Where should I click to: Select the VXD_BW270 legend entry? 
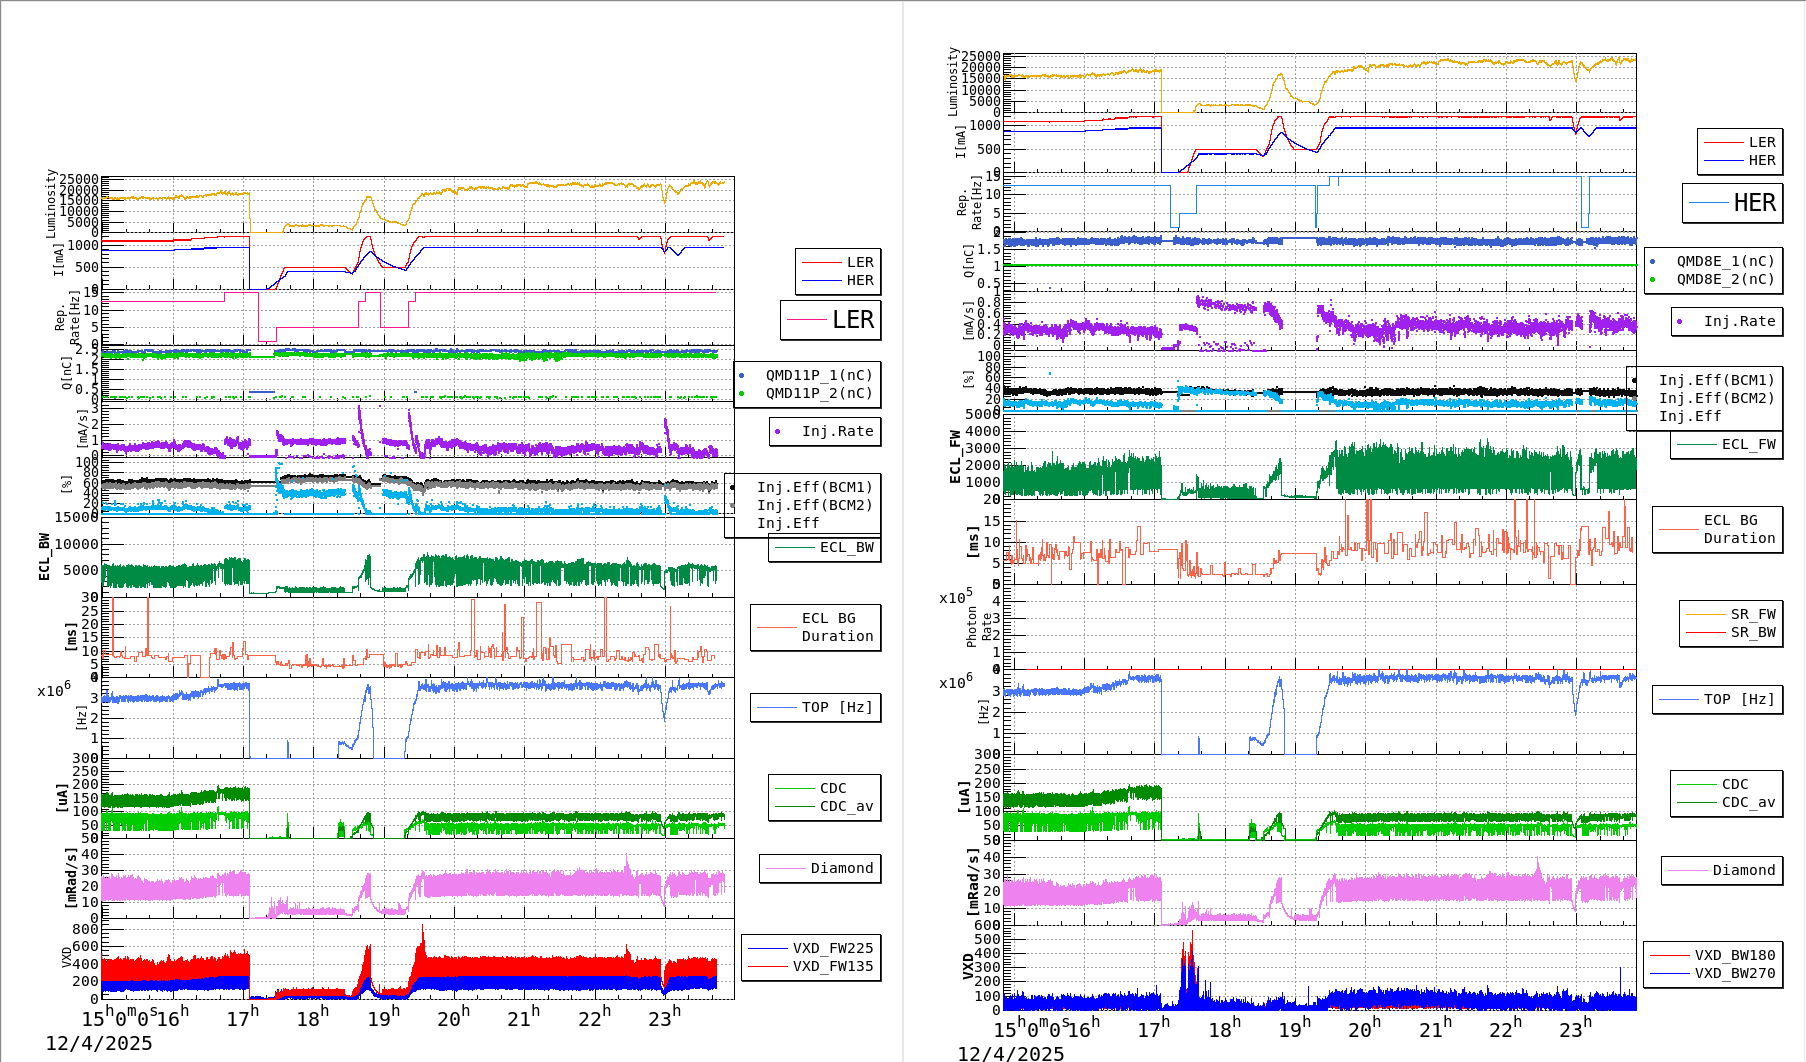(x=1734, y=973)
